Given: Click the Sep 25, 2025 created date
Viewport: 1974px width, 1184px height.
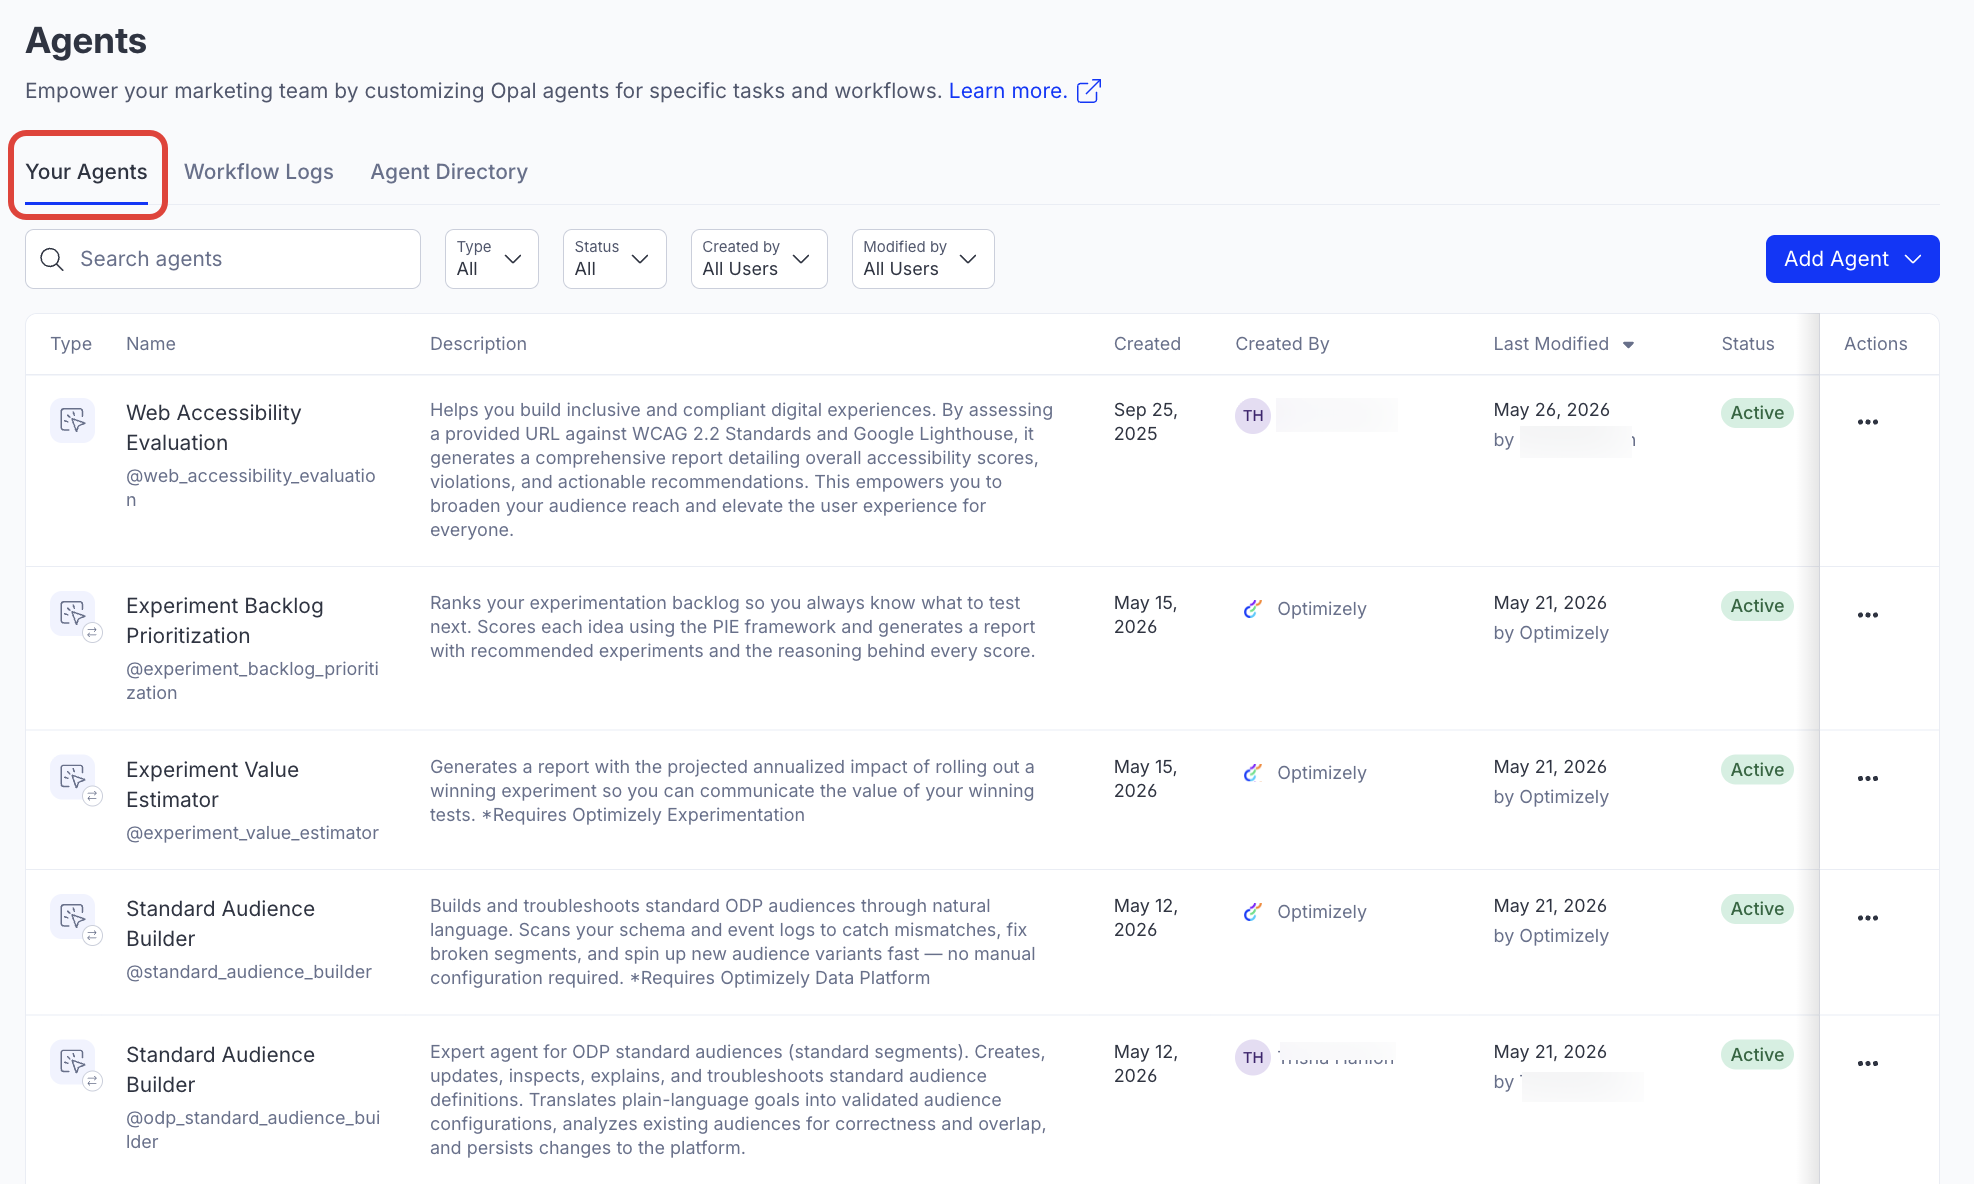Looking at the screenshot, I should 1146,422.
